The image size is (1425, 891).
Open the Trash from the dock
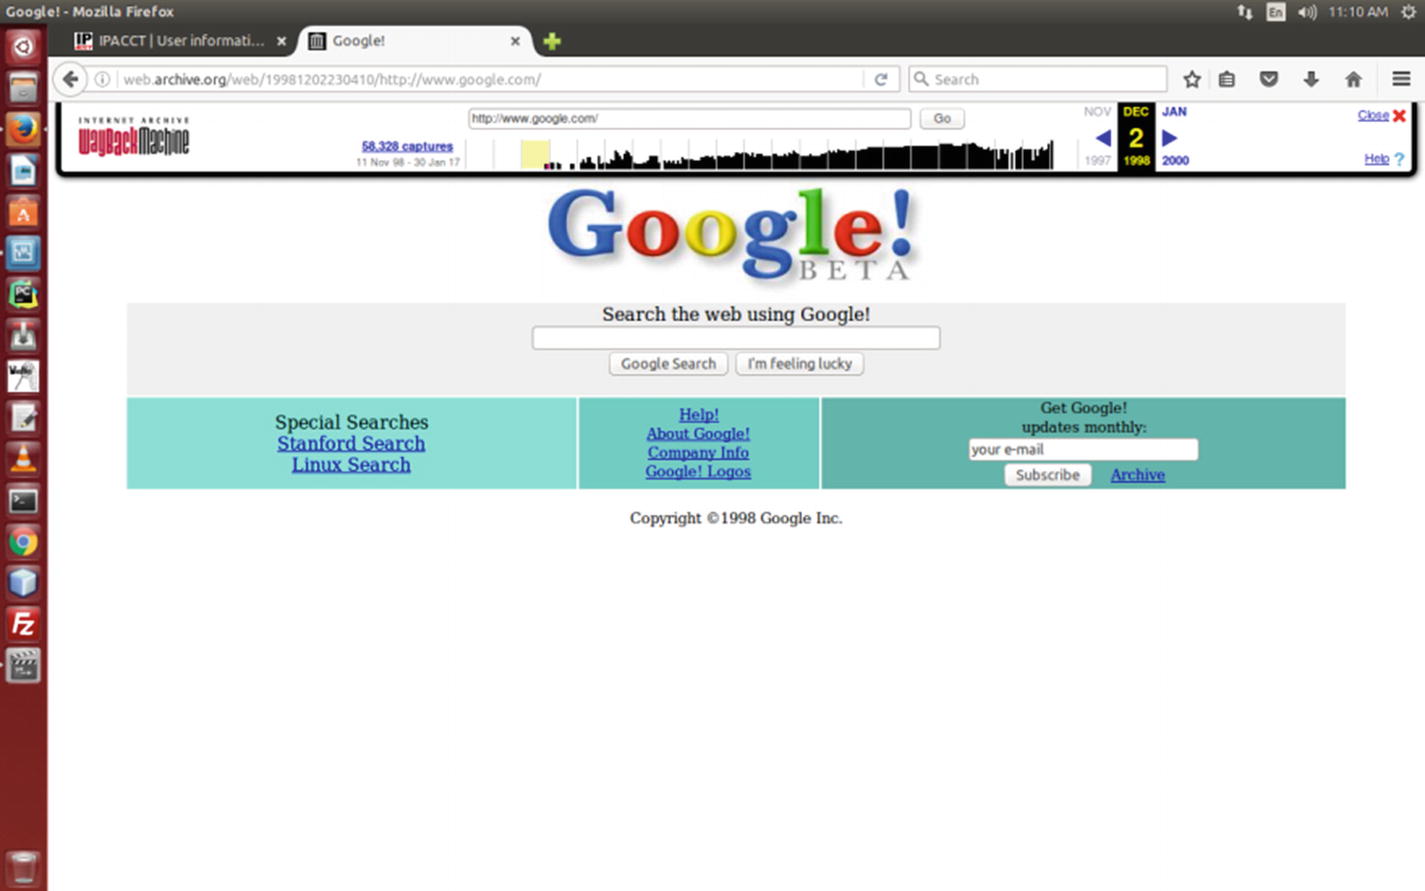(23, 868)
